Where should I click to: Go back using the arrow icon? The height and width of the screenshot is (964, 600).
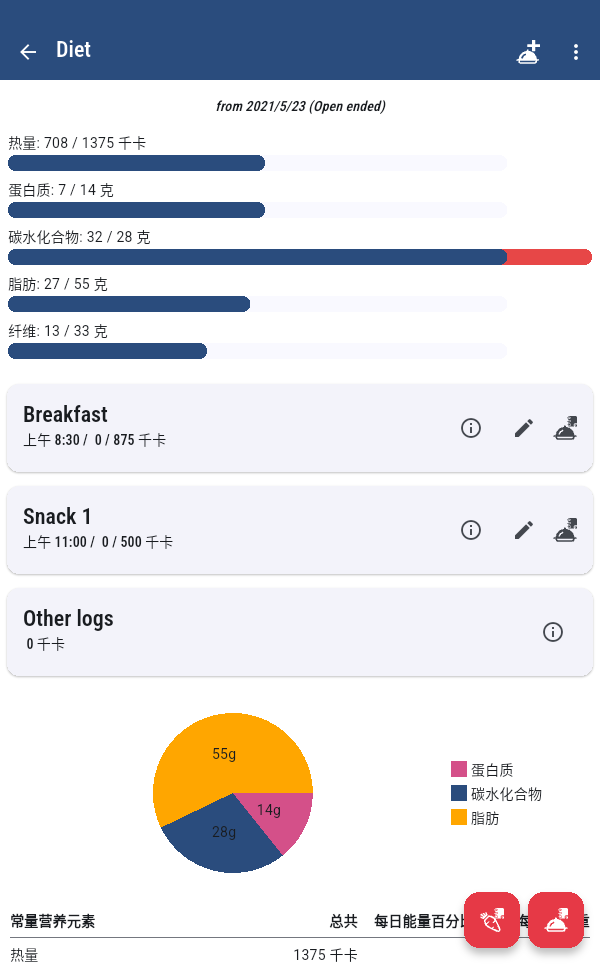[x=28, y=52]
